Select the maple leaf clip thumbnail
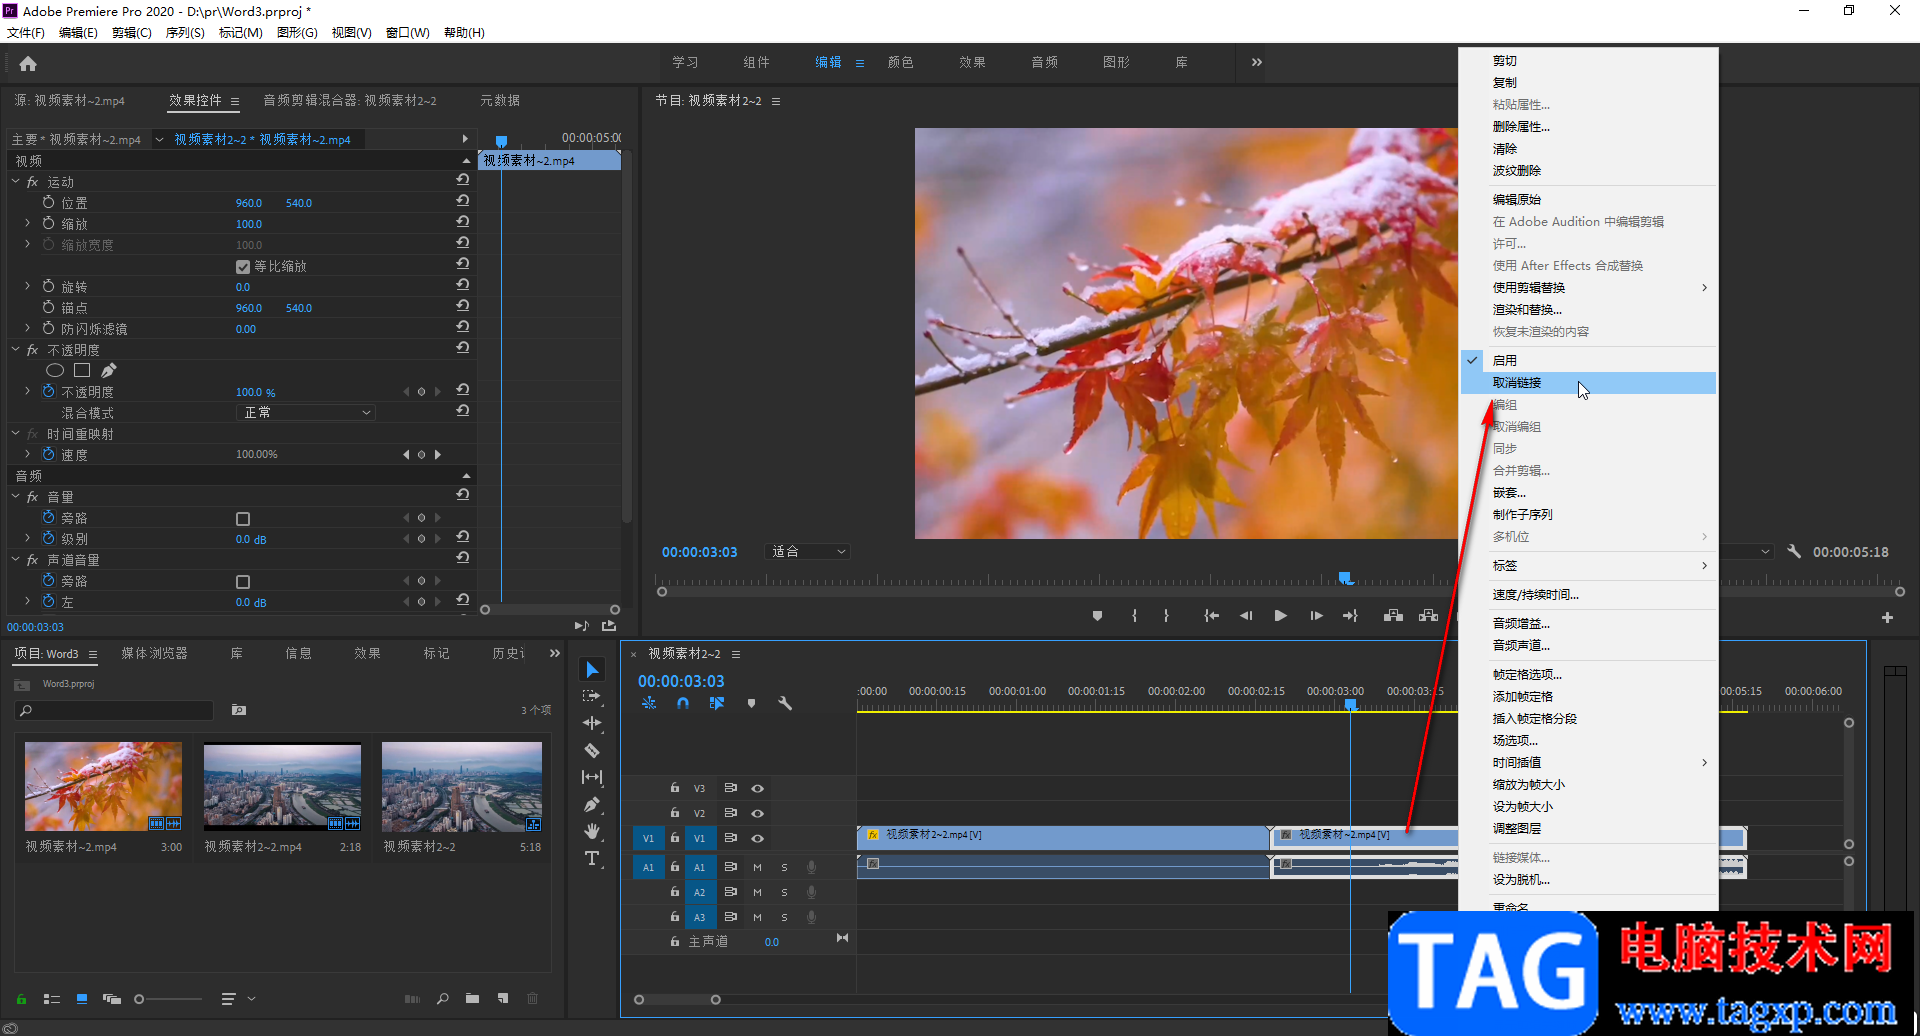The image size is (1920, 1036). (103, 786)
